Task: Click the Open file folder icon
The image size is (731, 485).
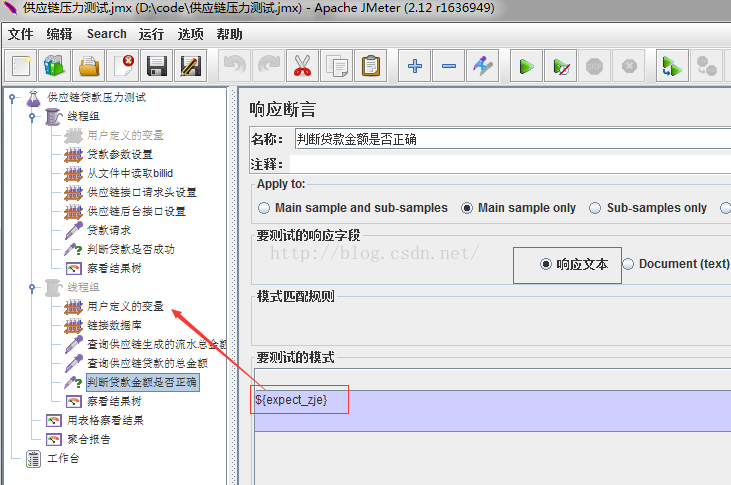Action: pyautogui.click(x=89, y=66)
